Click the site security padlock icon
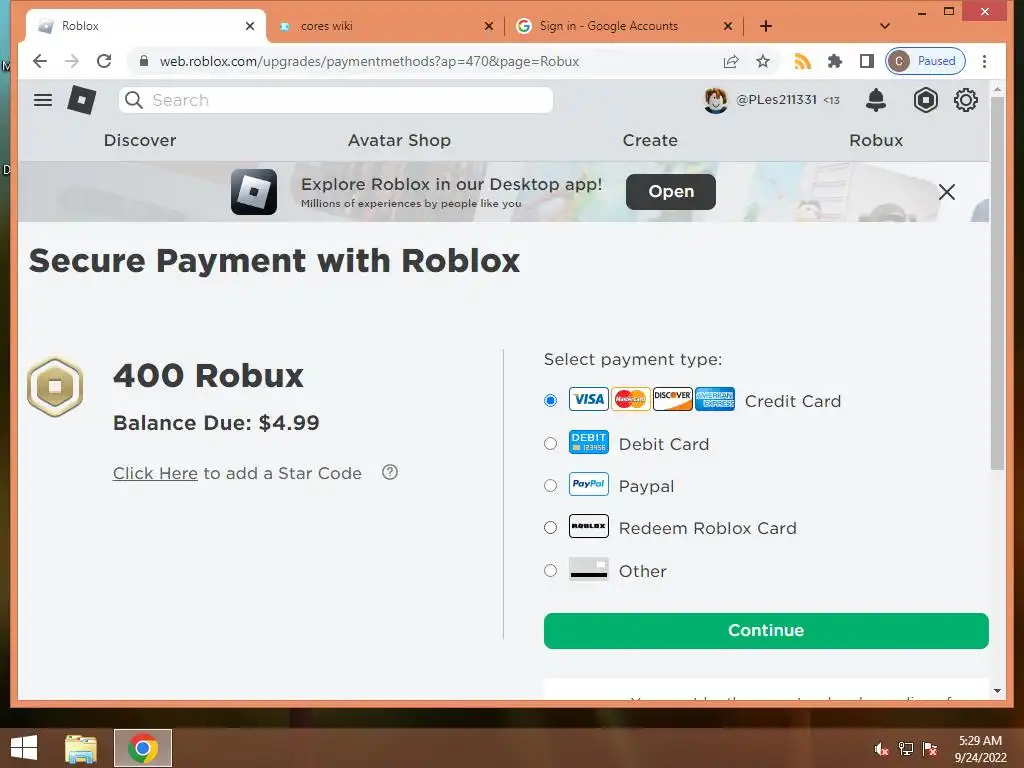The image size is (1024, 768). click(144, 61)
